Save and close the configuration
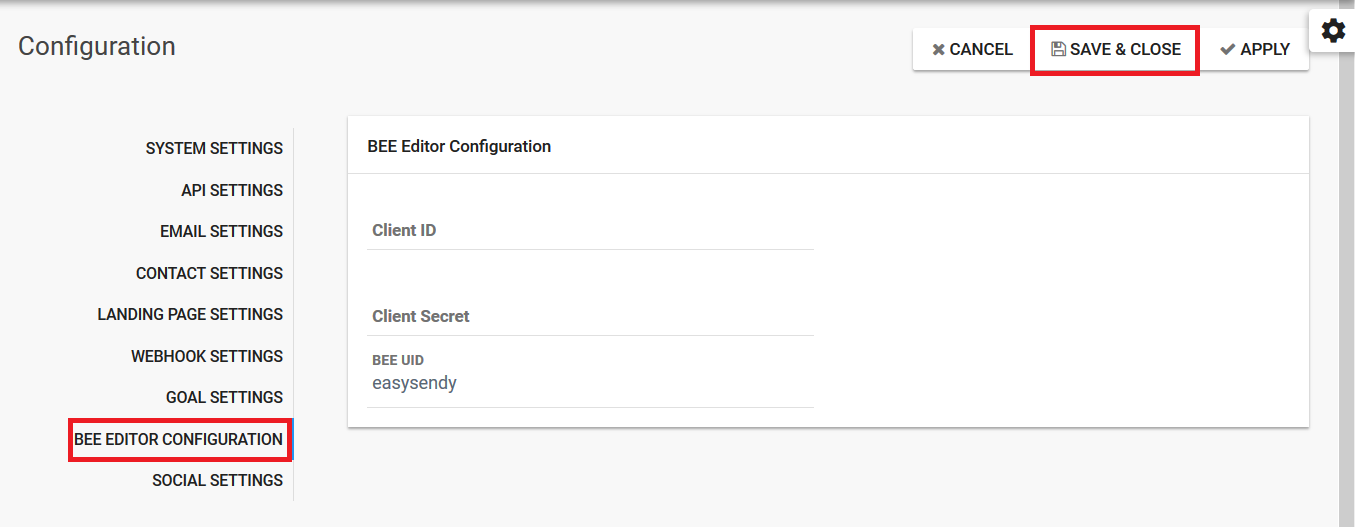This screenshot has height=527, width=1355. click(1115, 49)
